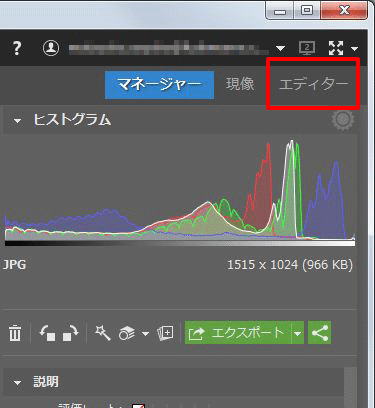The image size is (375, 408).
Task: Click the histogram graph
Action: (x=180, y=191)
